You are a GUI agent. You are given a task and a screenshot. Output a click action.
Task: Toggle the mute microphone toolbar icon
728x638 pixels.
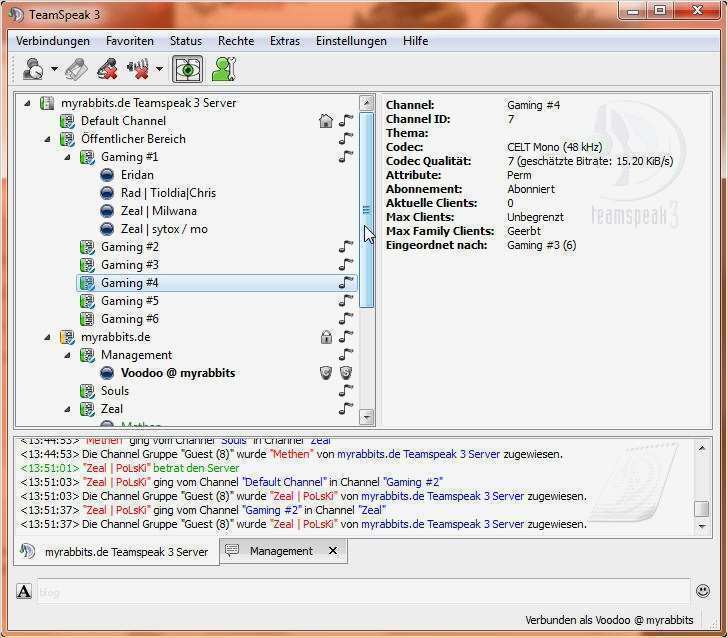[x=107, y=69]
